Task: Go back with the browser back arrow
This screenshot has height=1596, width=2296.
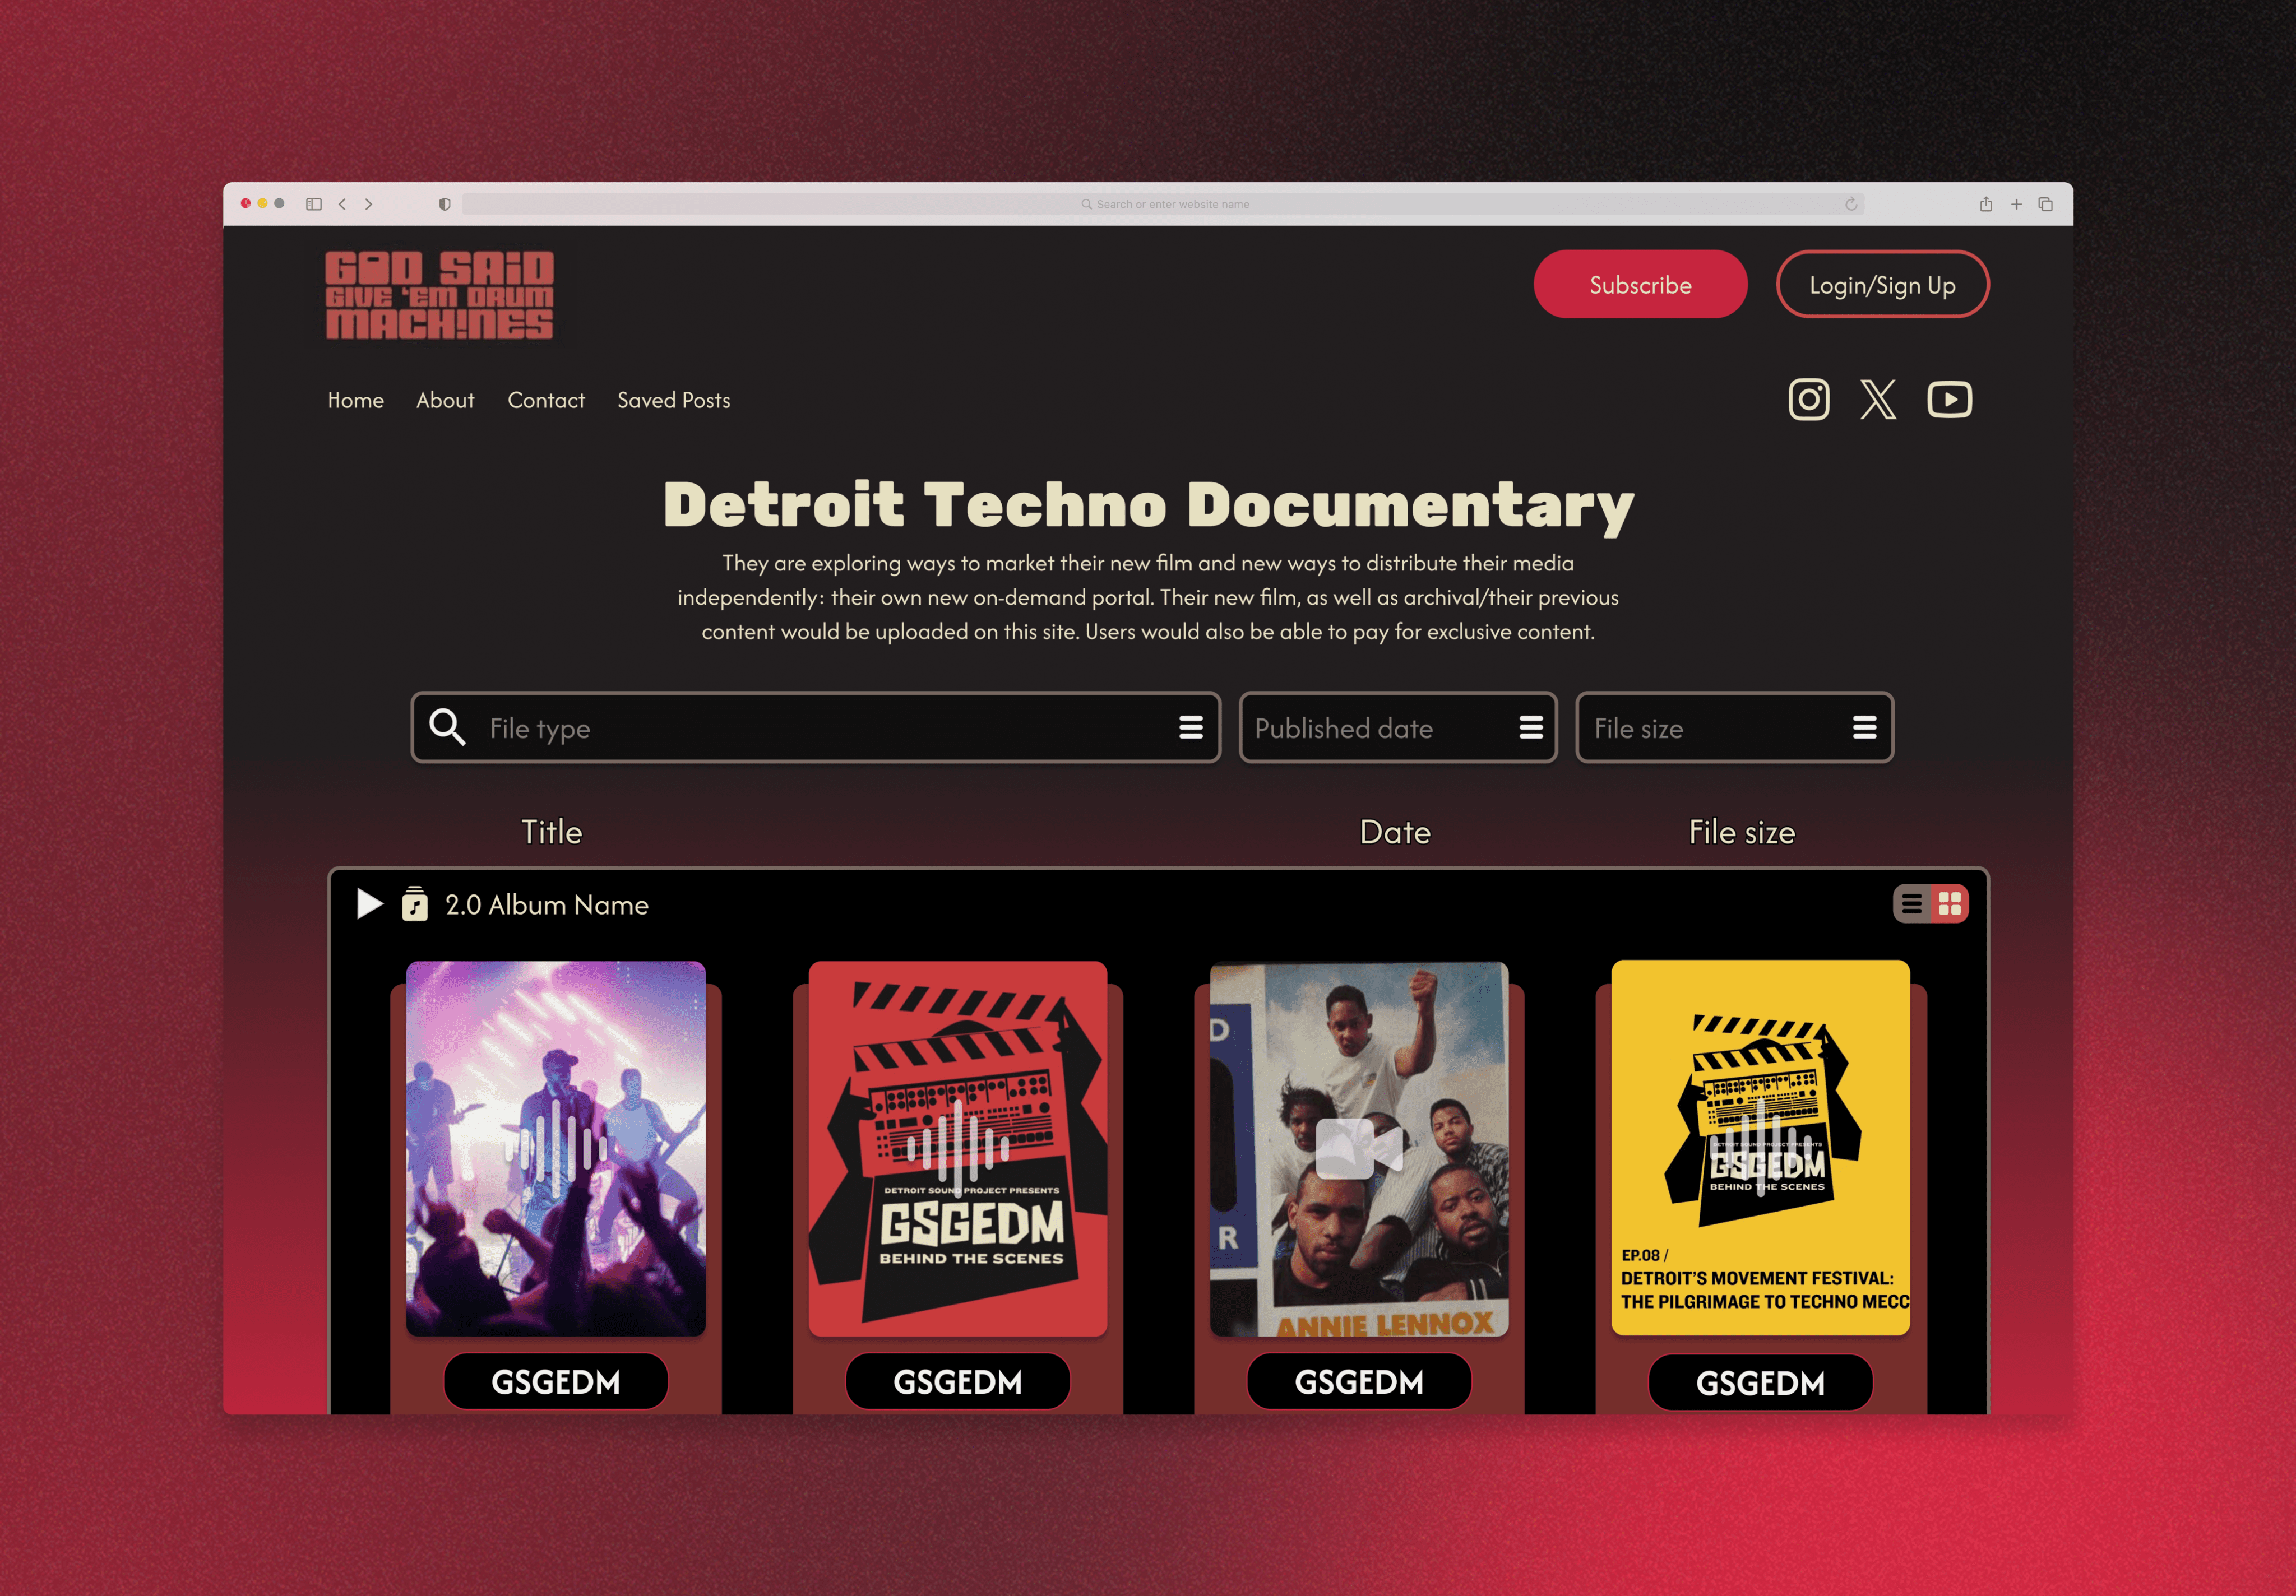Action: point(342,204)
